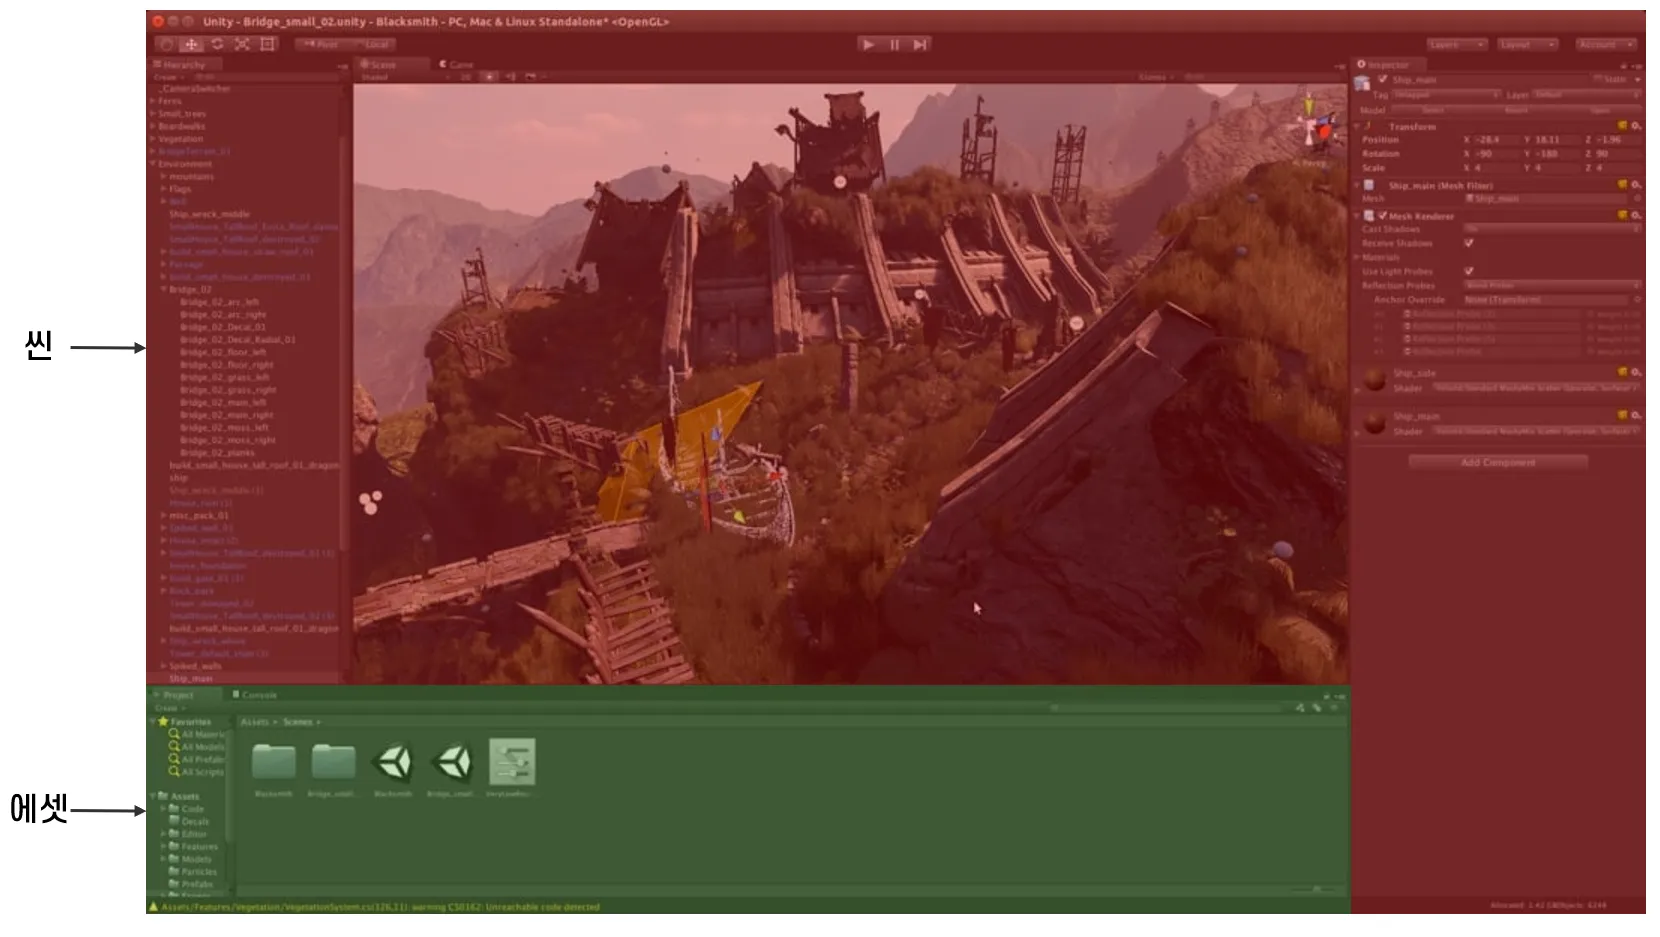The image size is (1660, 937).
Task: Click the Play button
Action: (868, 44)
